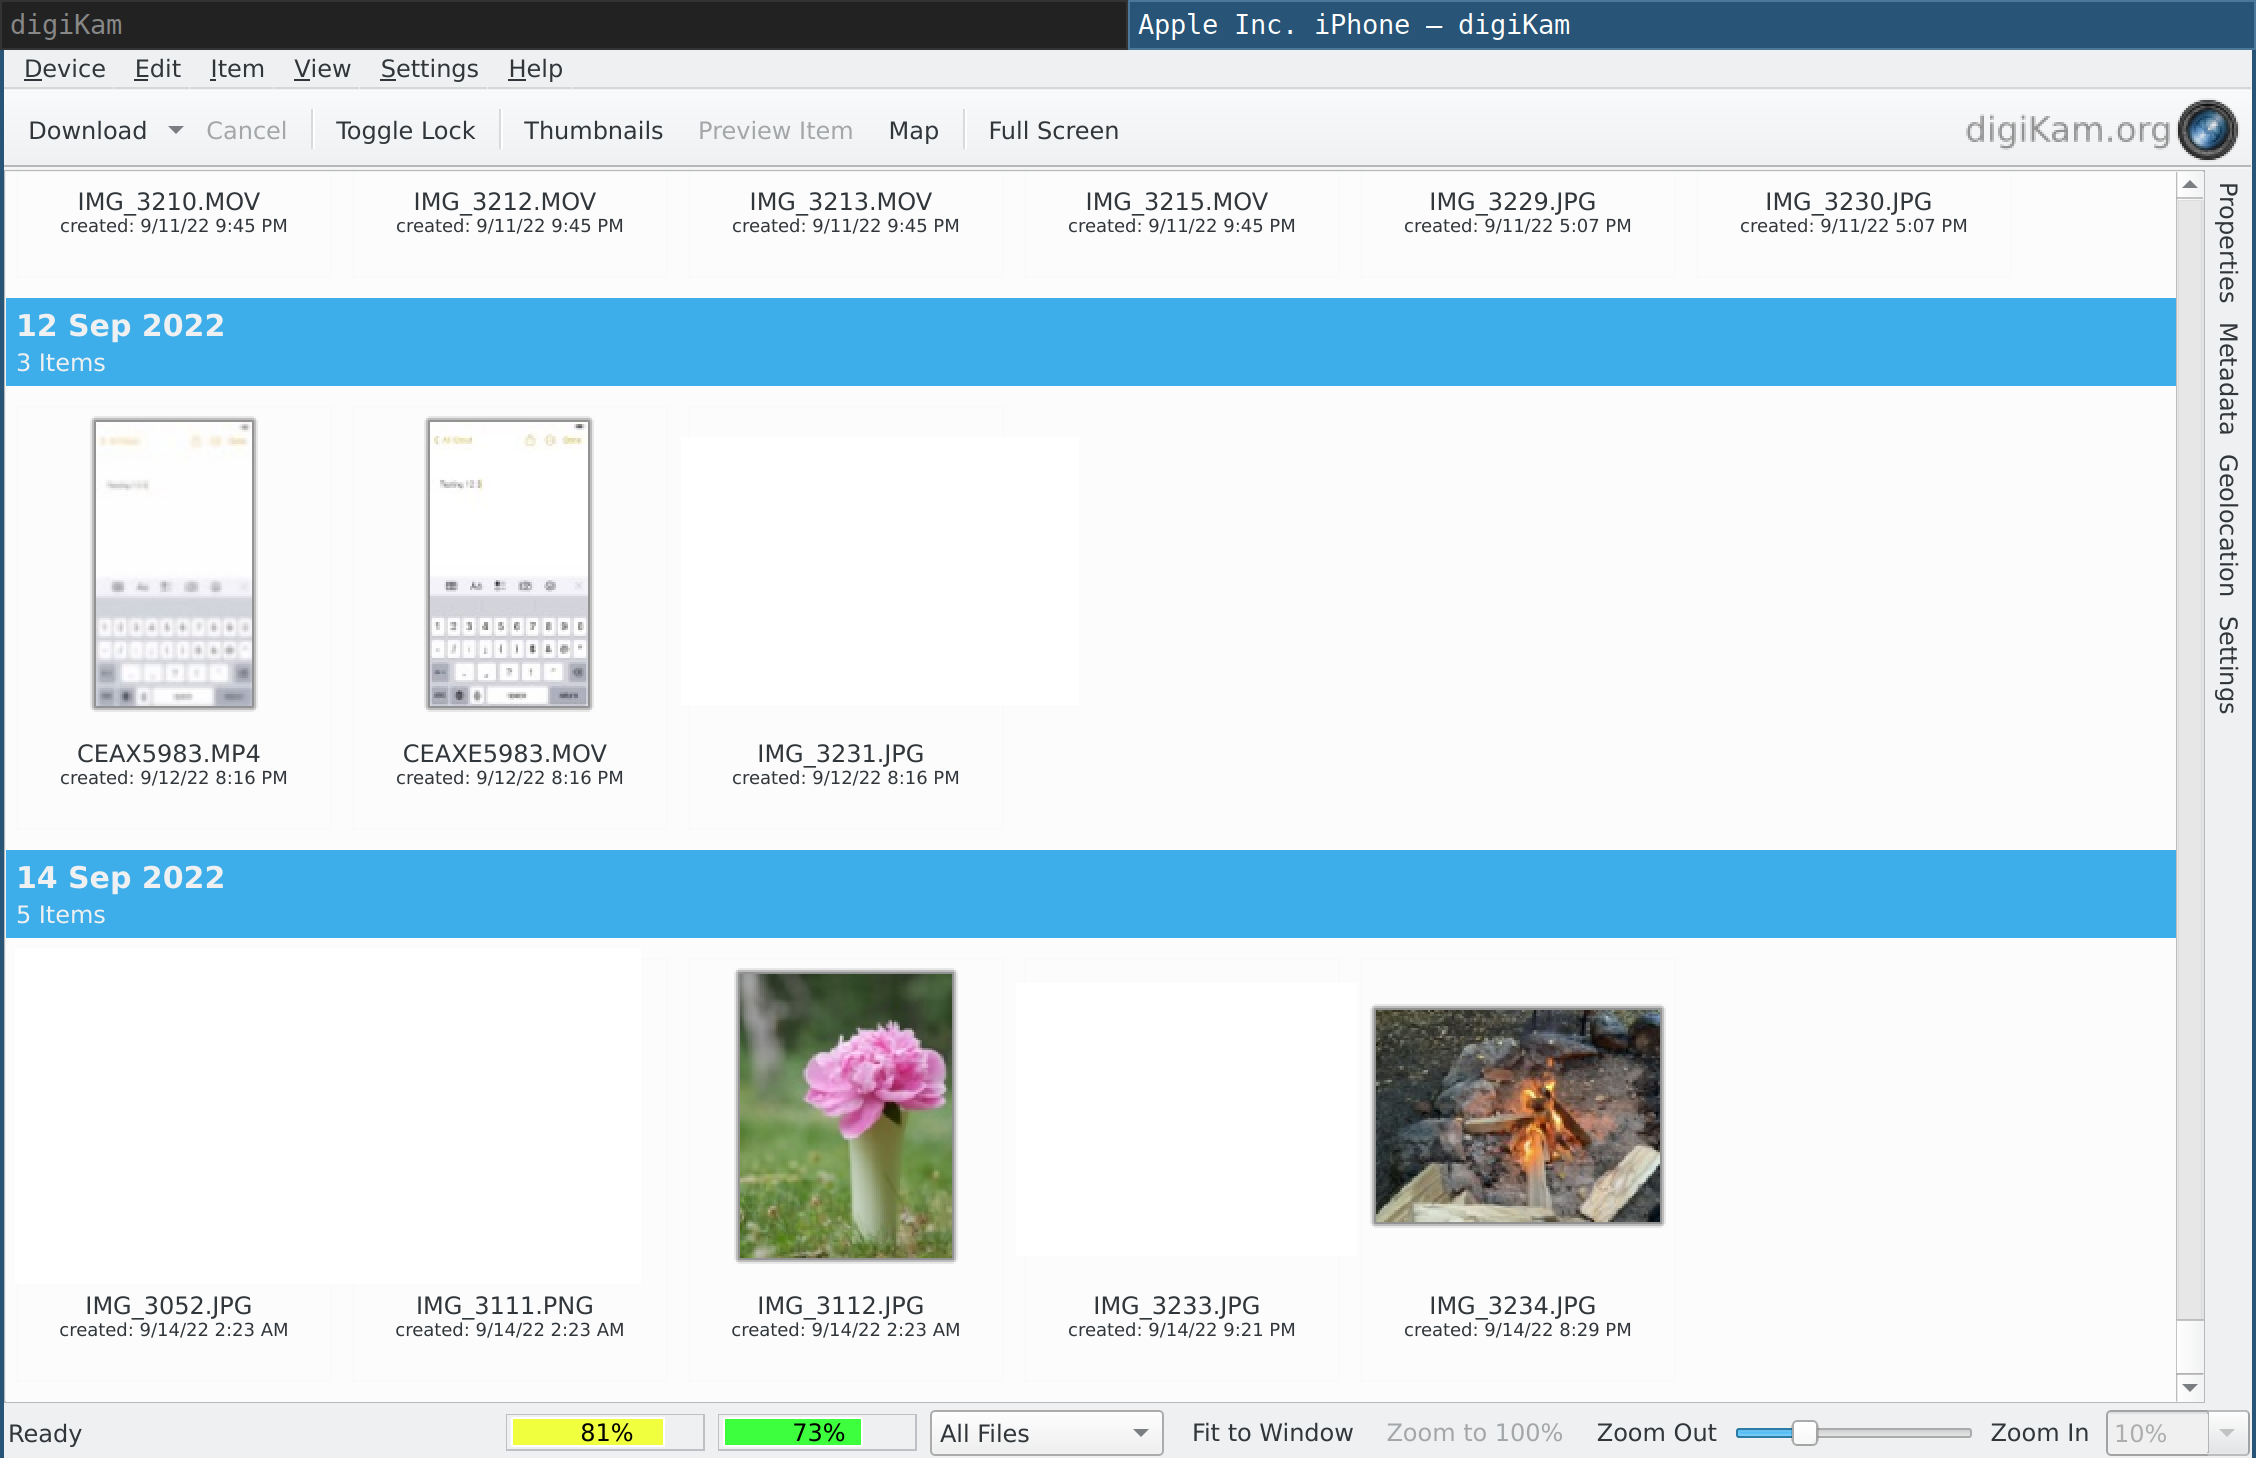Image resolution: width=2256 pixels, height=1458 pixels.
Task: Select the pink flower IMG_3112.JPG thumbnail
Action: pyautogui.click(x=846, y=1116)
